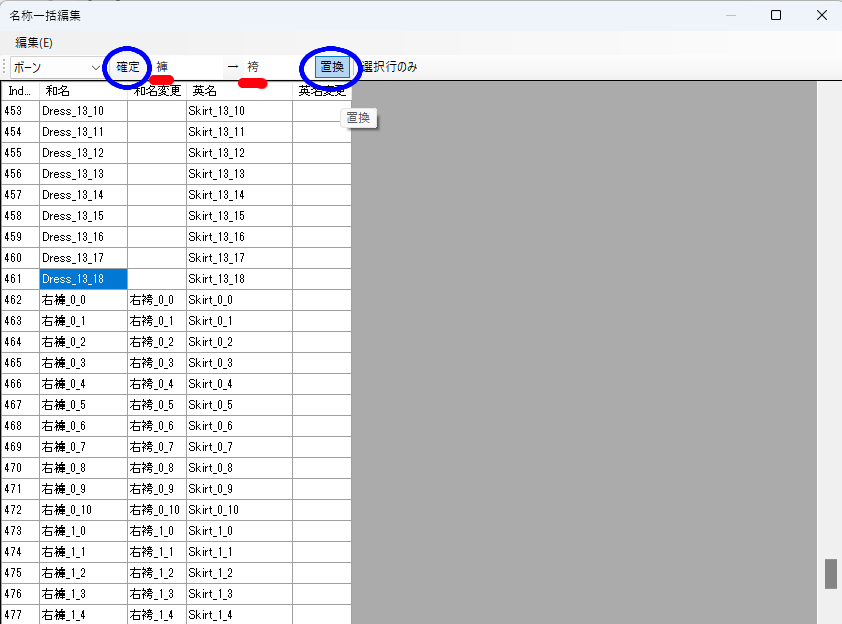Click the search text field containing 褲
The height and width of the screenshot is (624, 842).
coord(188,67)
